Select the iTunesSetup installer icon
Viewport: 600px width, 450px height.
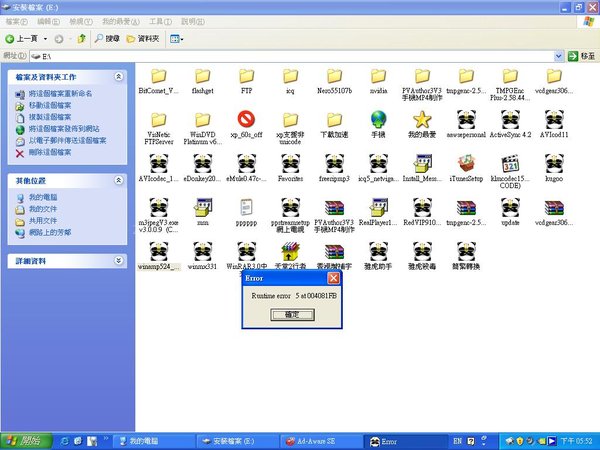pos(466,164)
